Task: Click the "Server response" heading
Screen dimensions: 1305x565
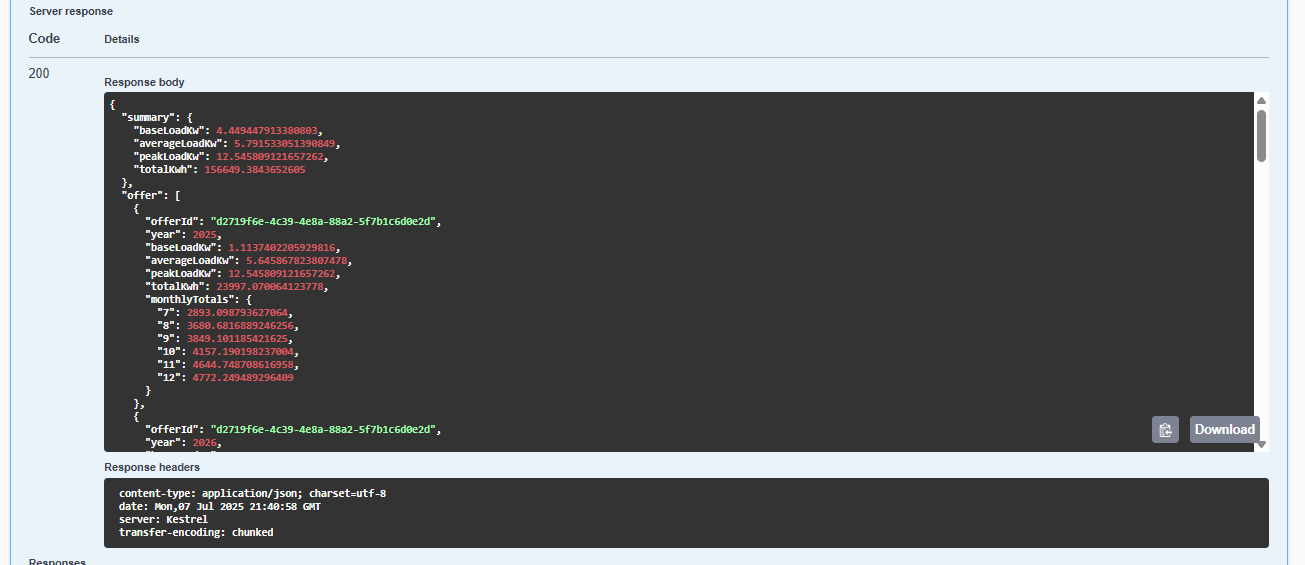Action: click(x=71, y=11)
